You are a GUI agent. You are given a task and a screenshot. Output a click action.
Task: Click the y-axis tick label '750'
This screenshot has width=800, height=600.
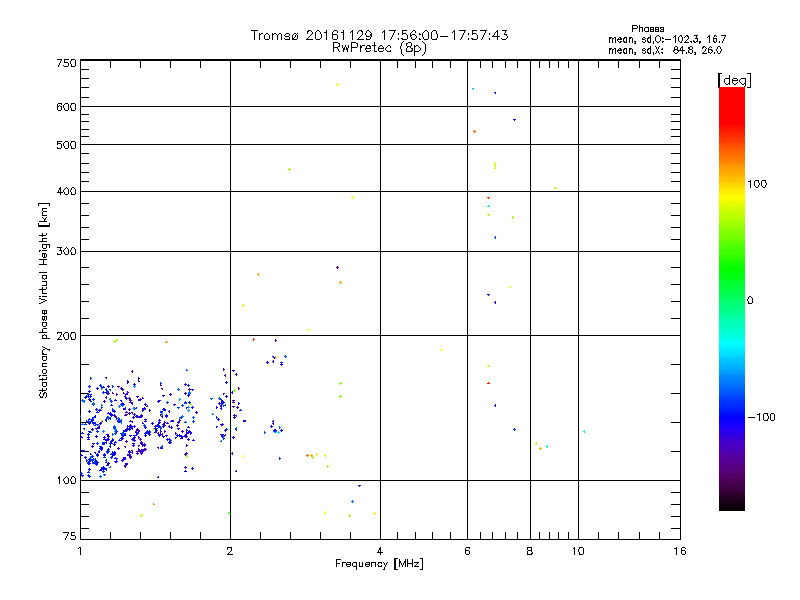tap(66, 63)
